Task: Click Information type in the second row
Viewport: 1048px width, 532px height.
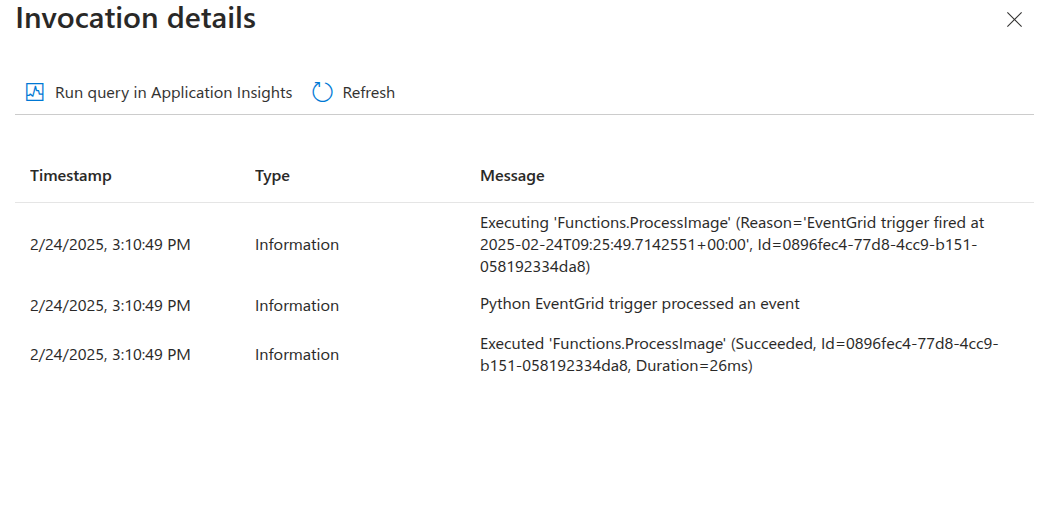Action: click(x=296, y=305)
